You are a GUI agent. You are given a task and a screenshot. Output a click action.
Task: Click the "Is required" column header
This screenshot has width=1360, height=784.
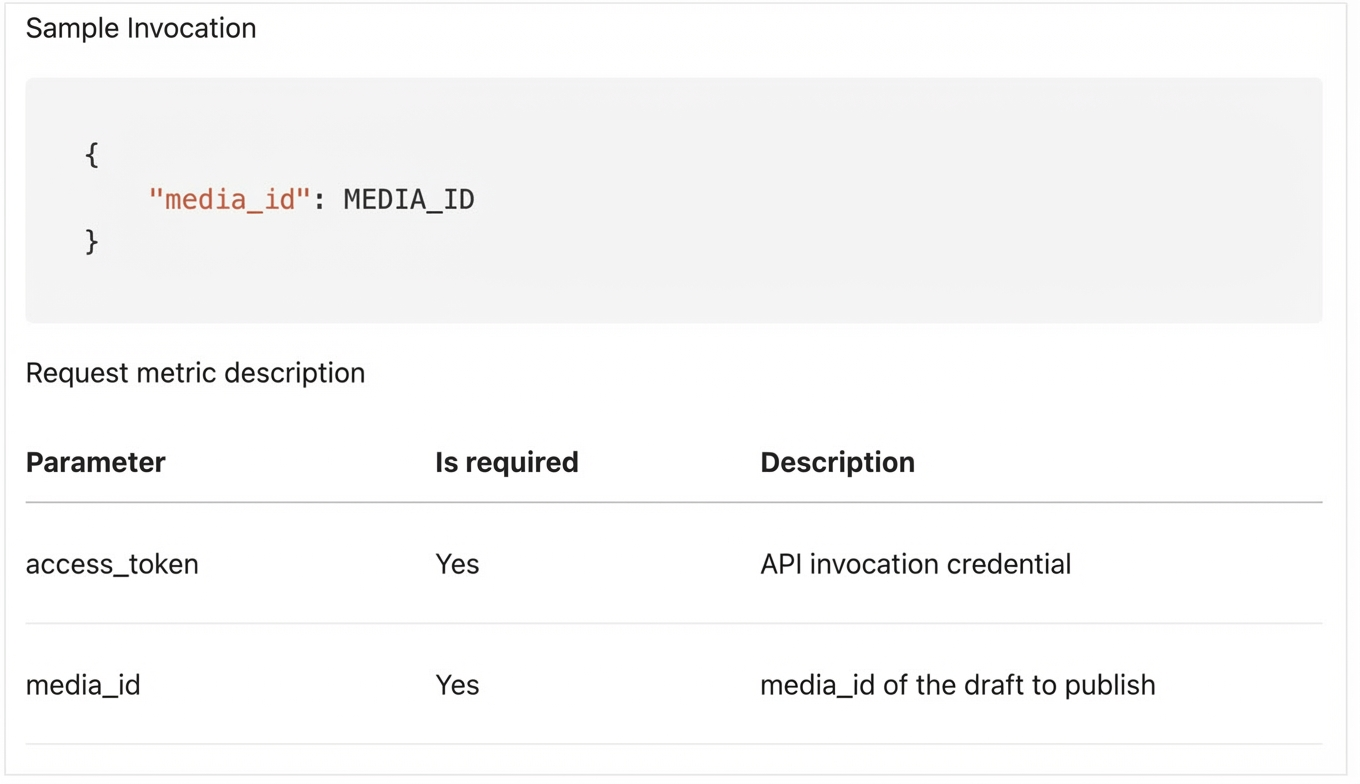[506, 462]
